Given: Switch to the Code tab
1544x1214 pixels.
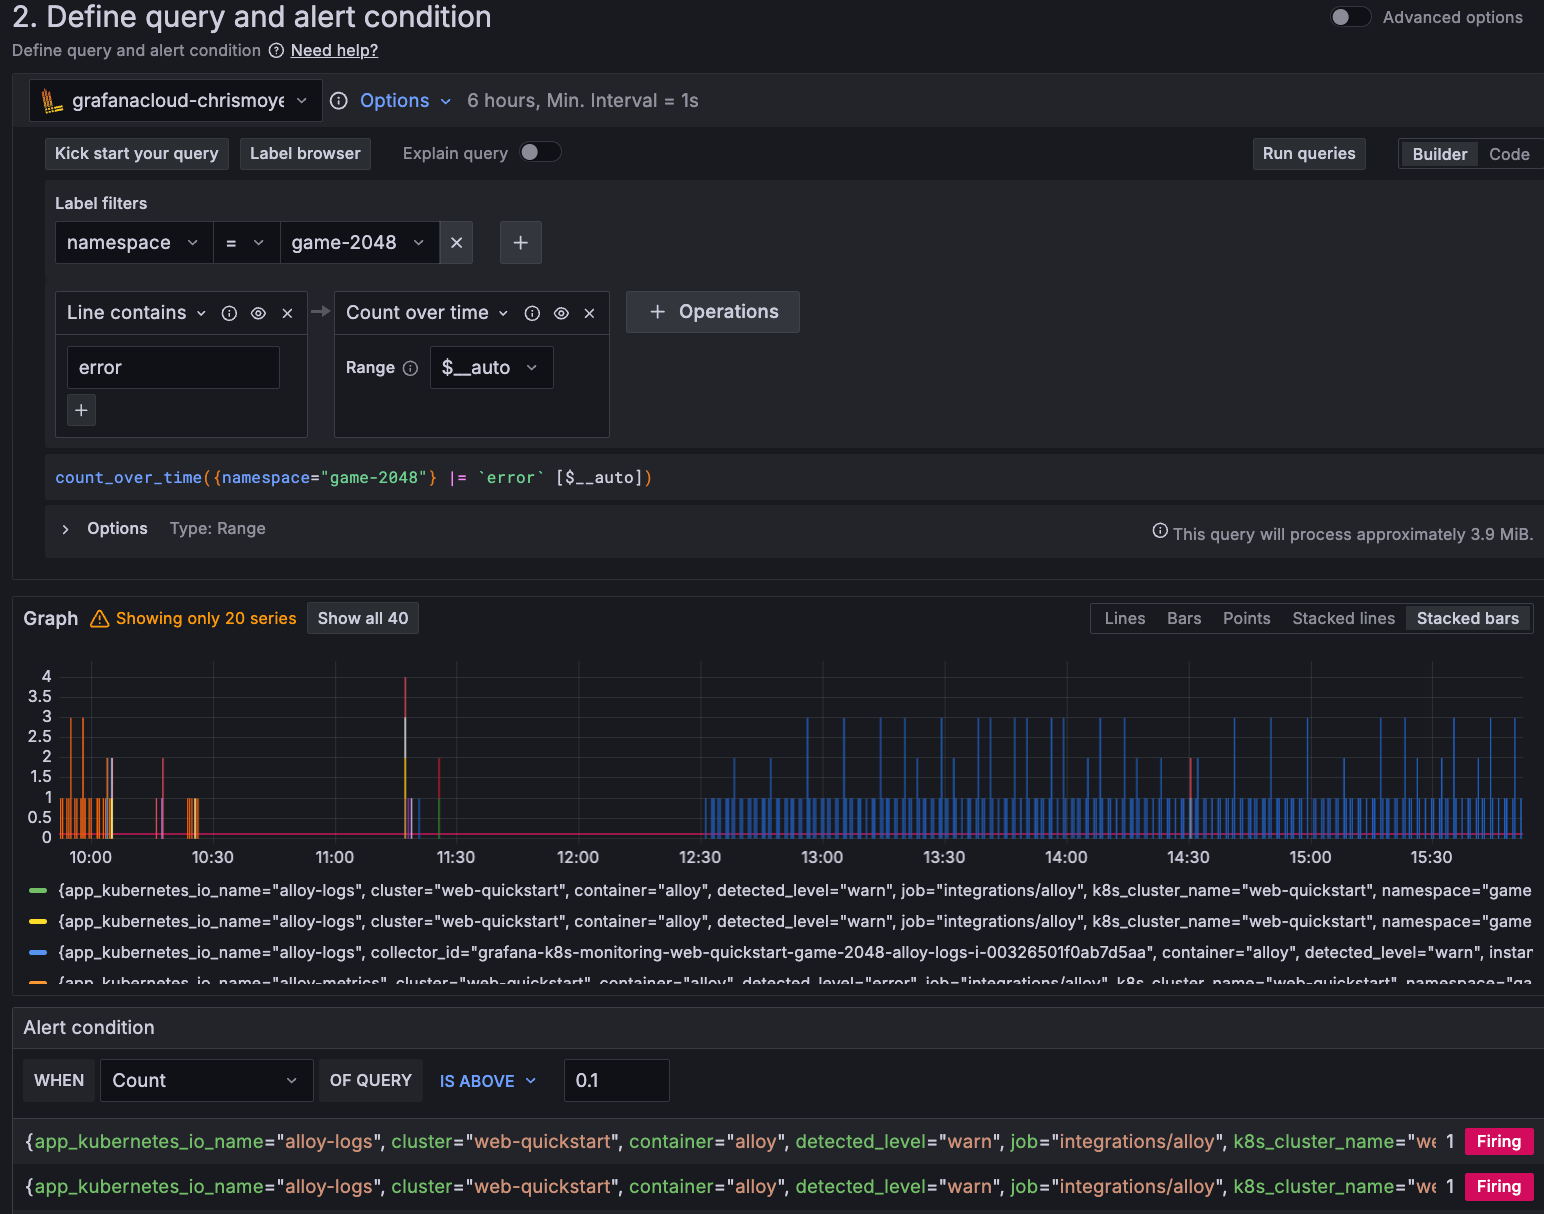Looking at the screenshot, I should point(1509,154).
